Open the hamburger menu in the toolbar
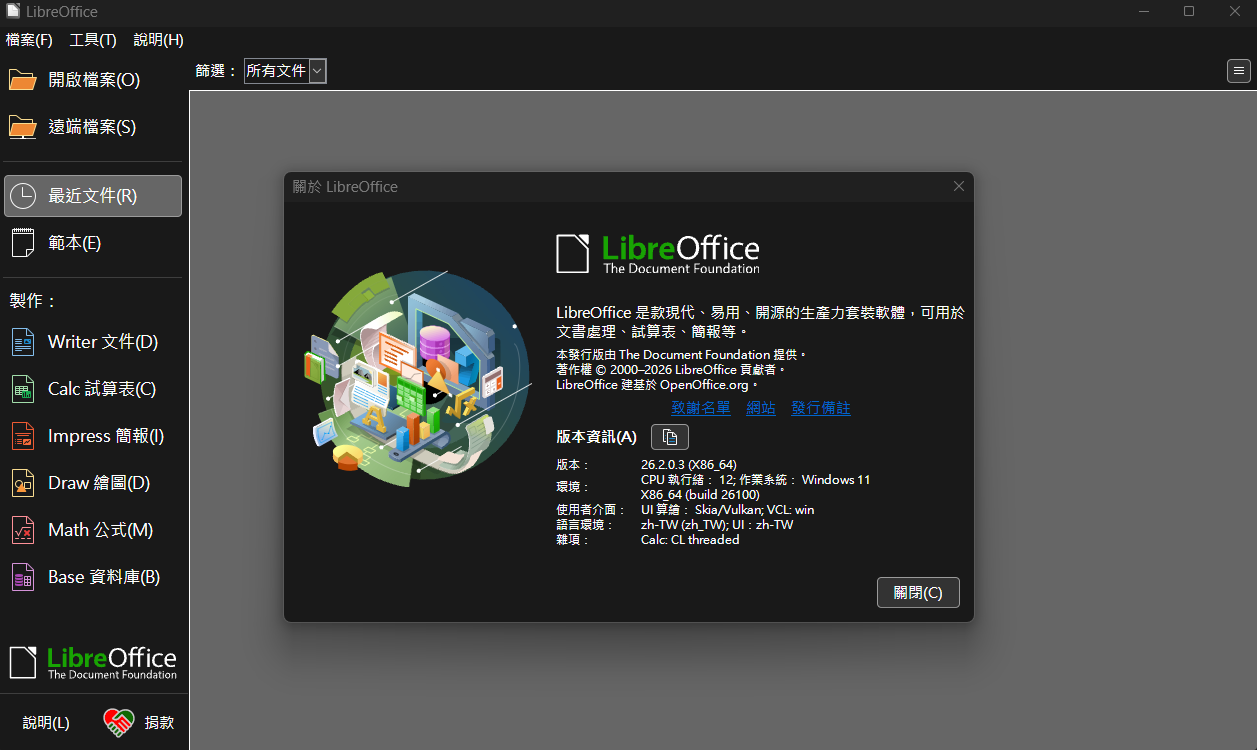1257x750 pixels. click(1238, 70)
